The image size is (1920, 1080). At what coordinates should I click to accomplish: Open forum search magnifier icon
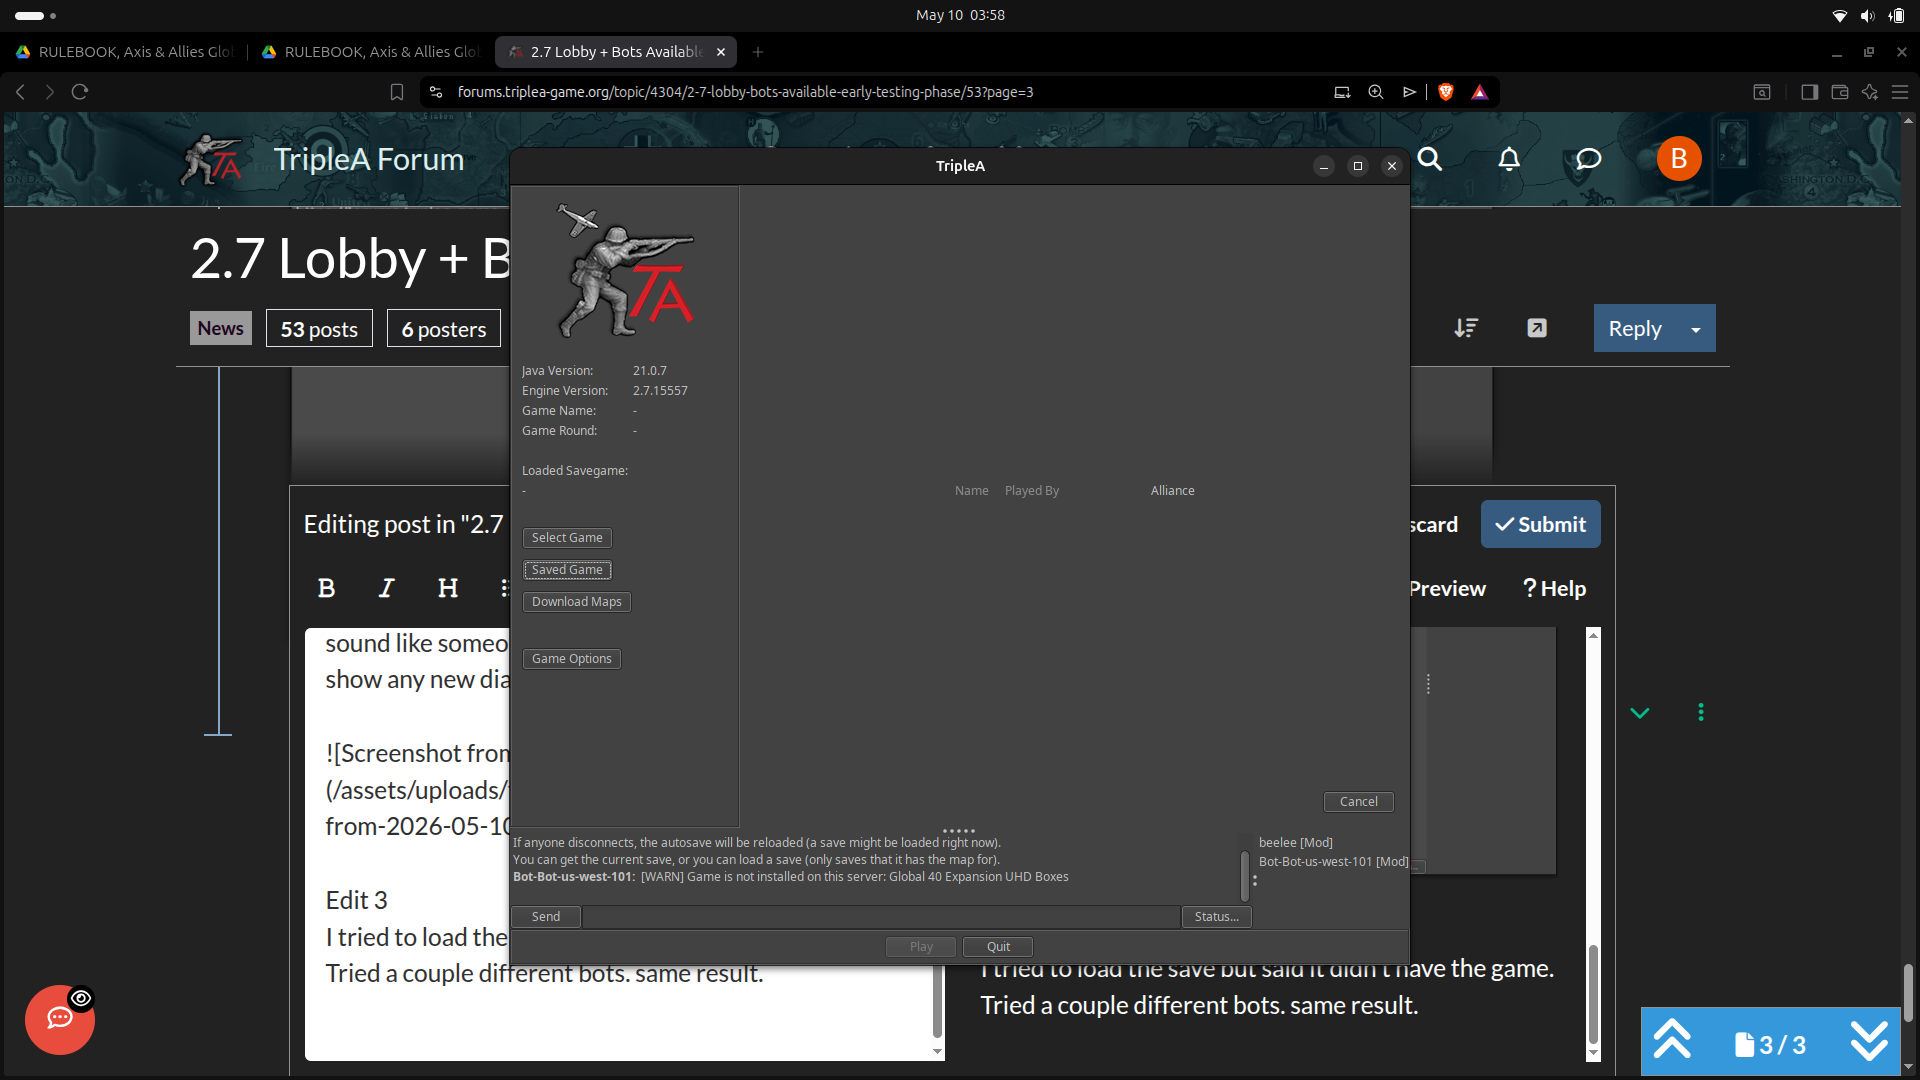[x=1430, y=159]
